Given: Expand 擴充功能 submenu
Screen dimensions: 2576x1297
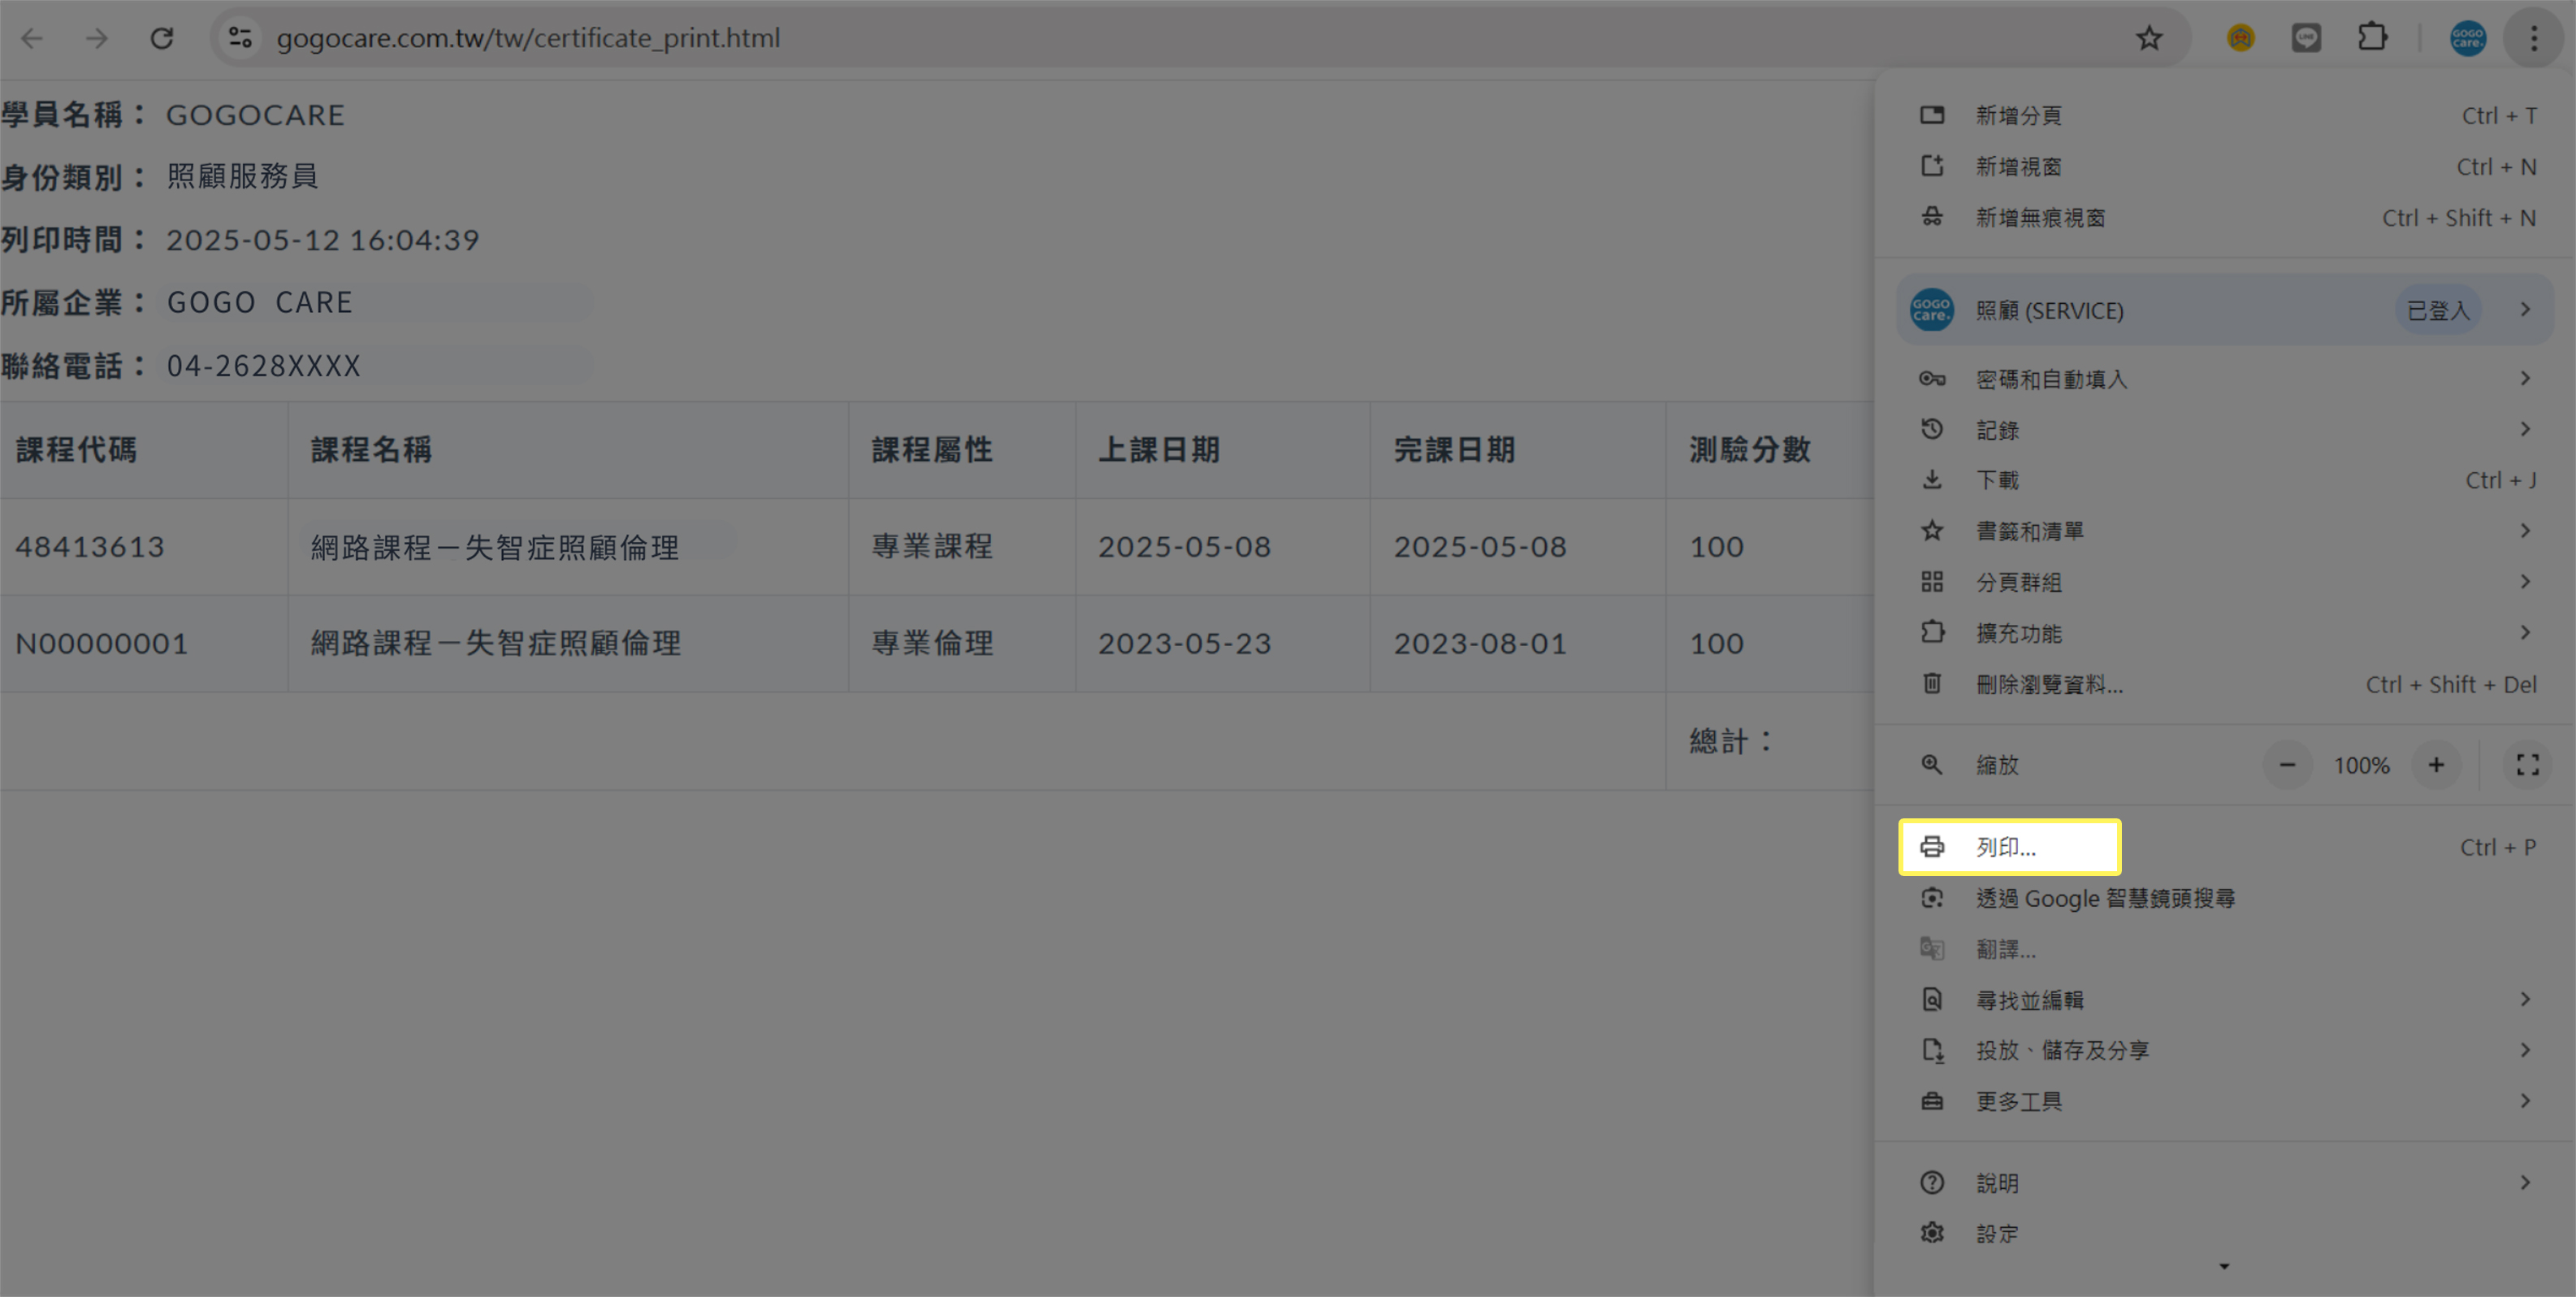Looking at the screenshot, I should tap(2225, 633).
